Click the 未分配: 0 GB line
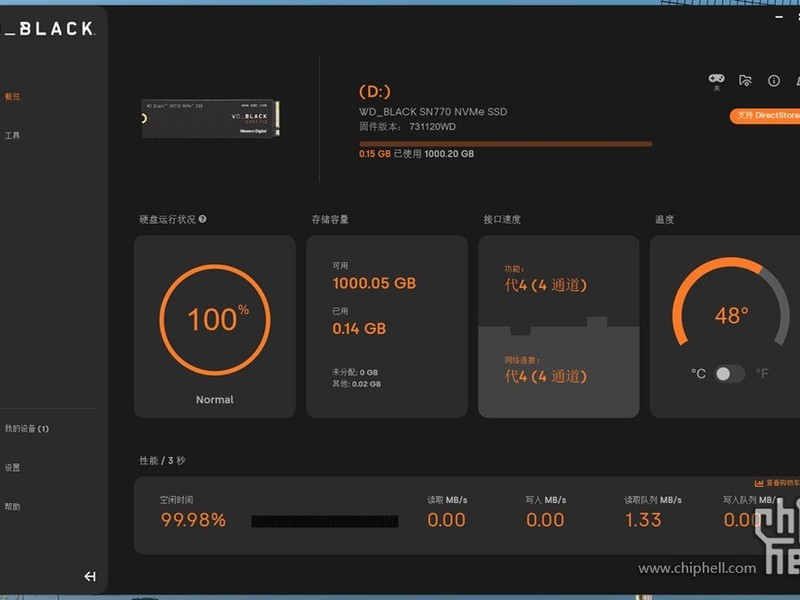 [355, 372]
